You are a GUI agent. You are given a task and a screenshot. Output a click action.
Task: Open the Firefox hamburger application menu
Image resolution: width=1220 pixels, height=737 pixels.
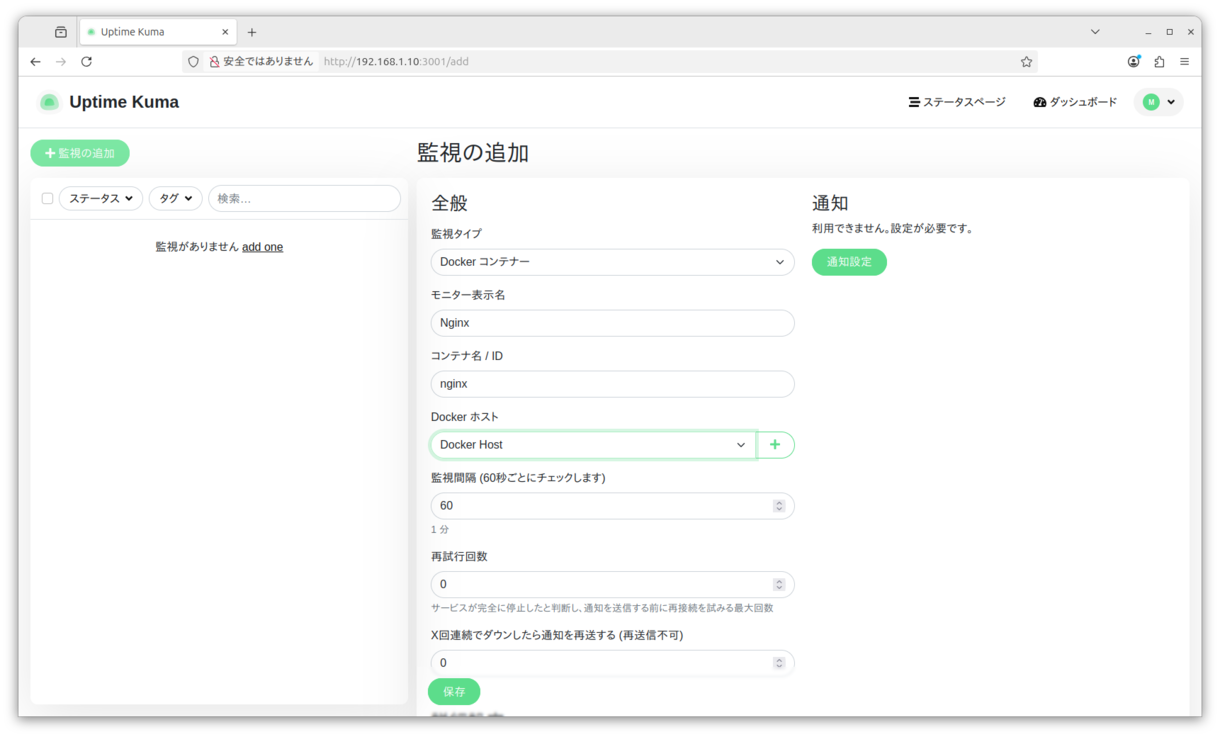pos(1184,62)
